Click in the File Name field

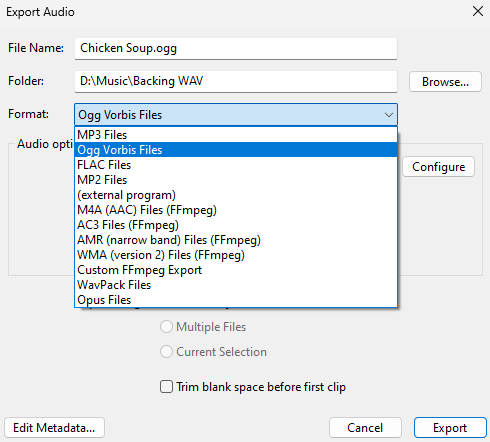[236, 48]
